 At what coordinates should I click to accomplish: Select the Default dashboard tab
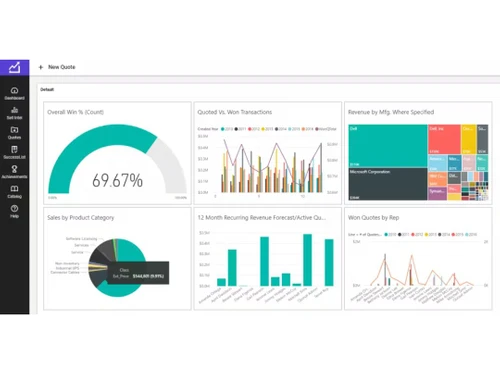(x=47, y=89)
